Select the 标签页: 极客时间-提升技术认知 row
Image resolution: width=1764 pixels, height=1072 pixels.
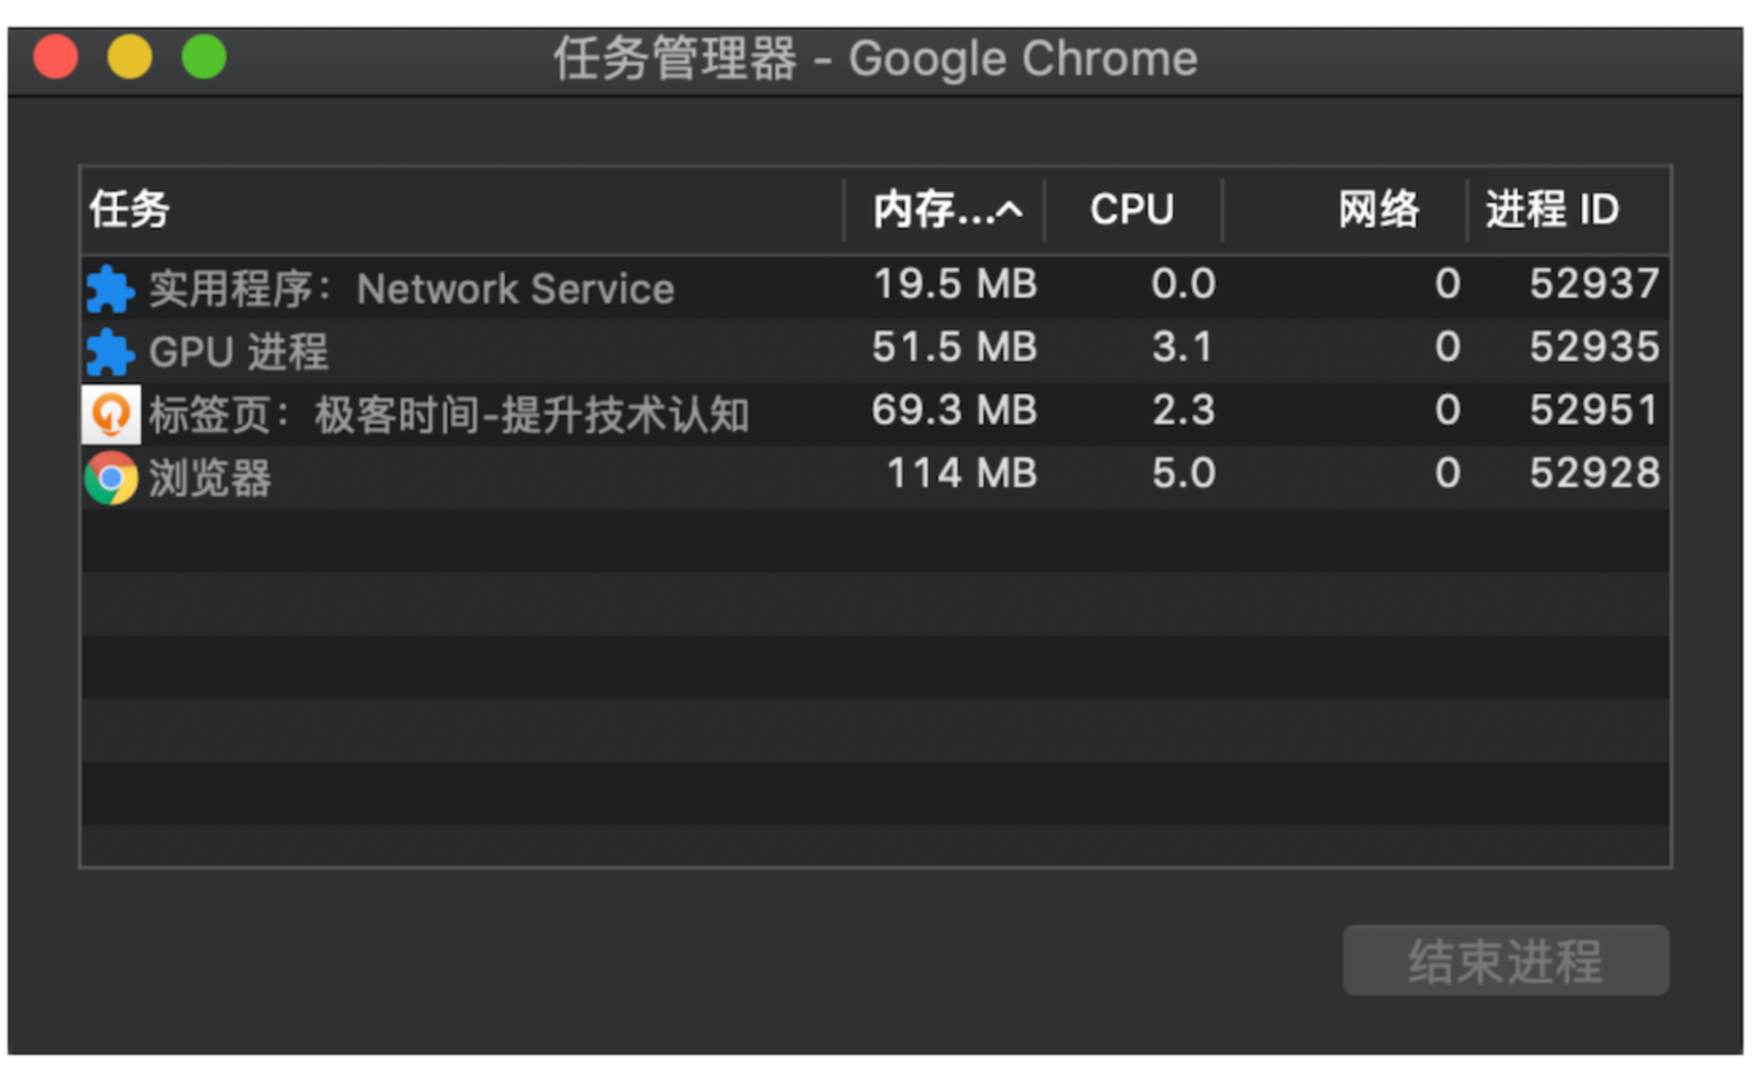click(875, 414)
